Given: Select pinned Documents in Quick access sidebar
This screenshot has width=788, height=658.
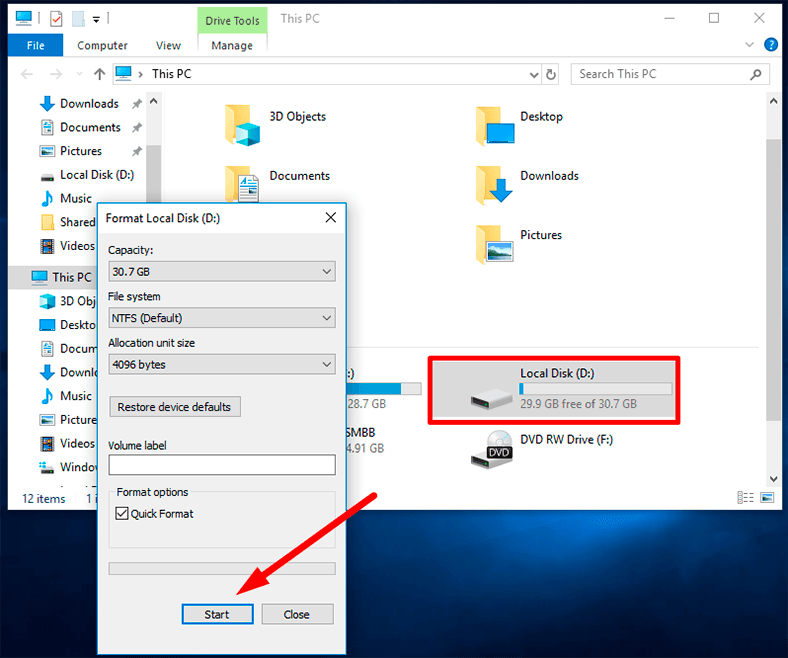Looking at the screenshot, I should coord(90,127).
